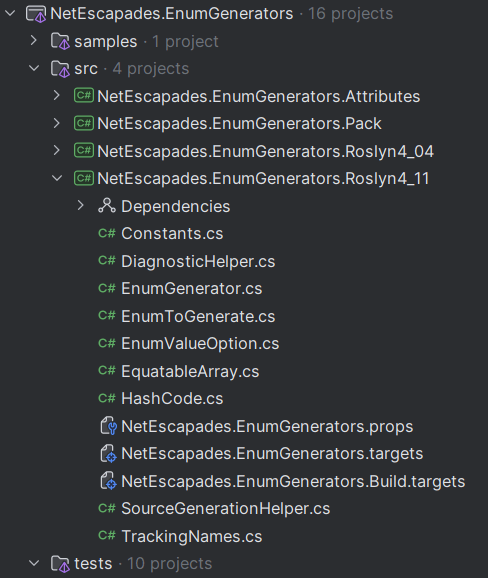The width and height of the screenshot is (488, 578).
Task: Select the NetEscapades.EnumGenerators.Pack project name
Action: point(239,123)
